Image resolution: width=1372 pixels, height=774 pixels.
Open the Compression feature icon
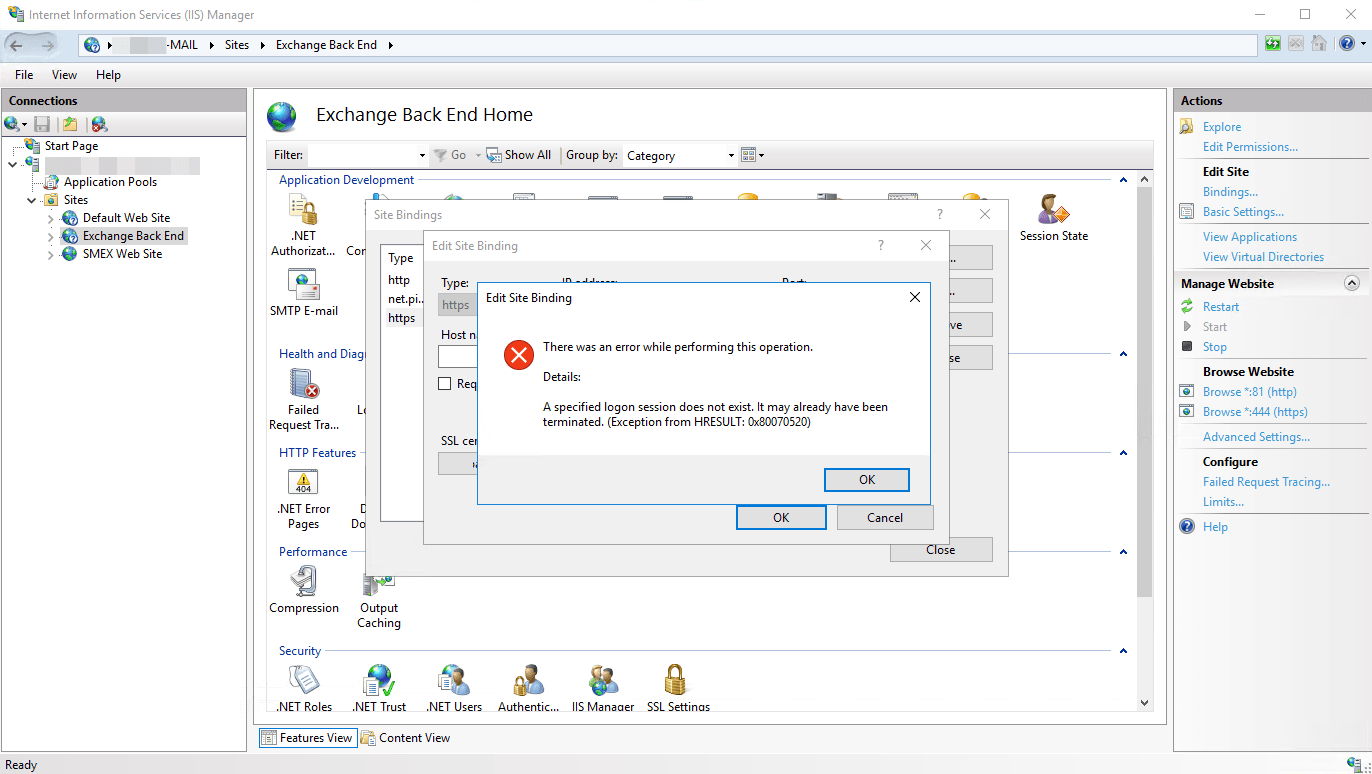pos(304,583)
